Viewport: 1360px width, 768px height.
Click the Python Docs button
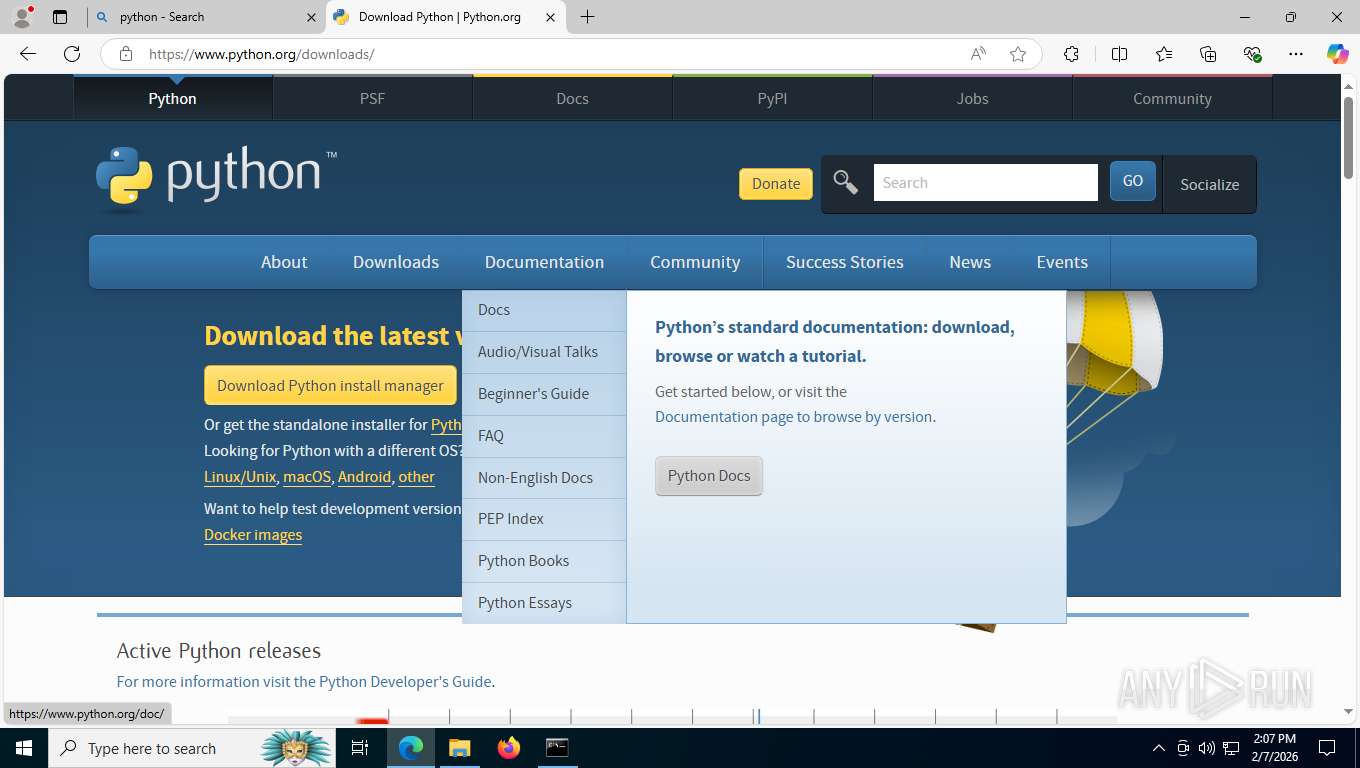pyautogui.click(x=709, y=476)
